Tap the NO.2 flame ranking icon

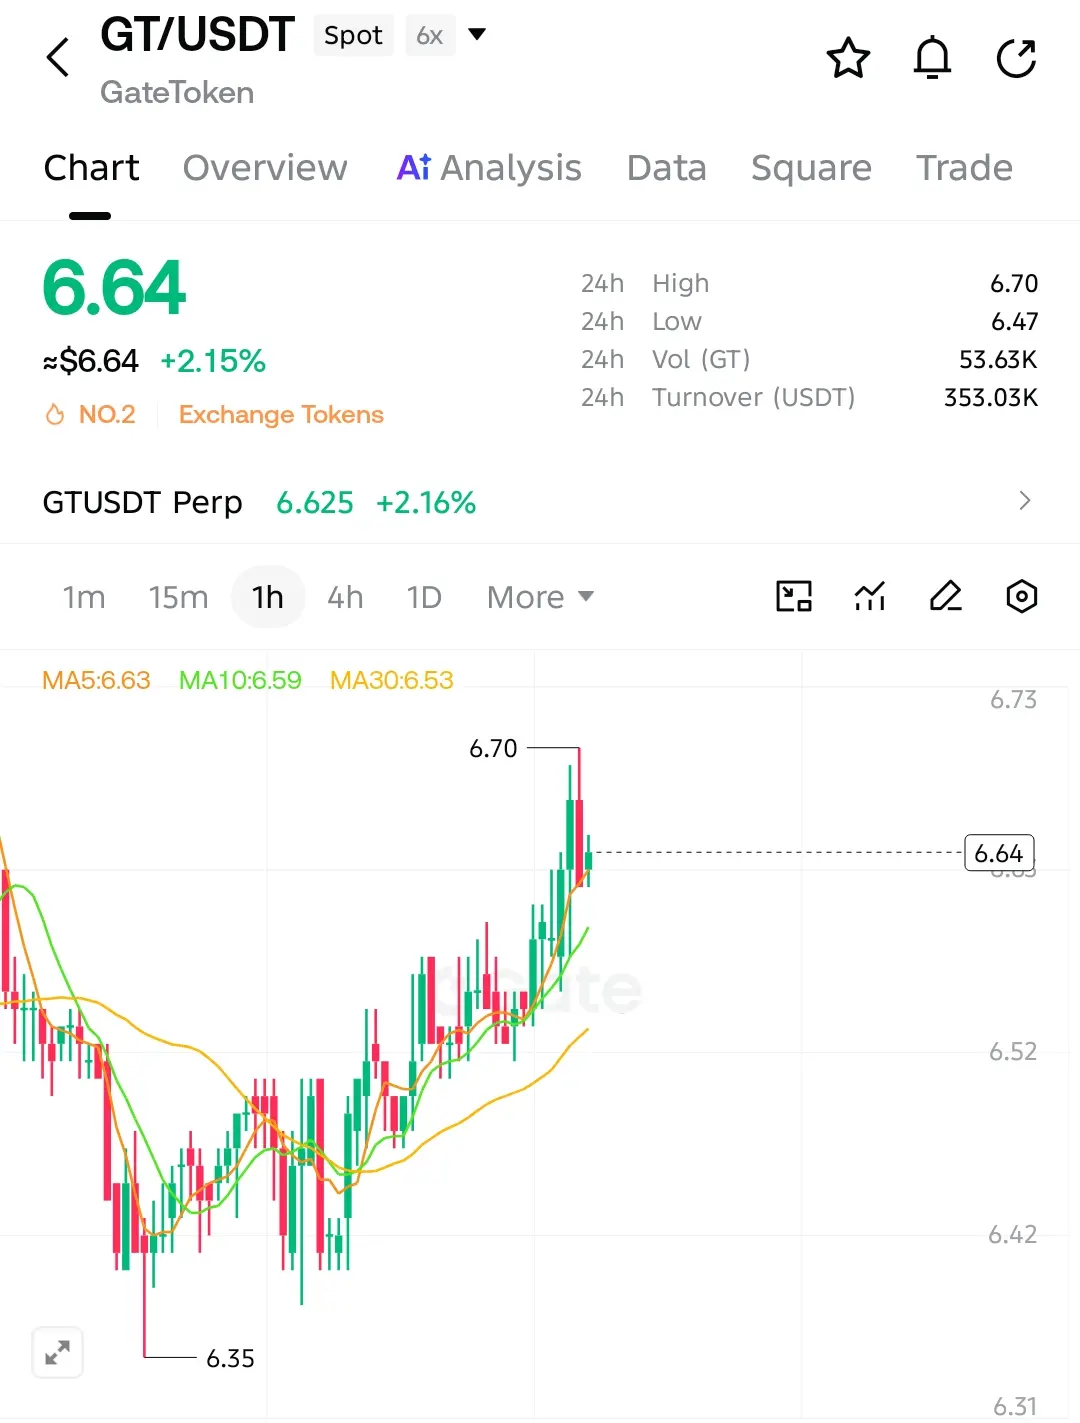pos(55,414)
